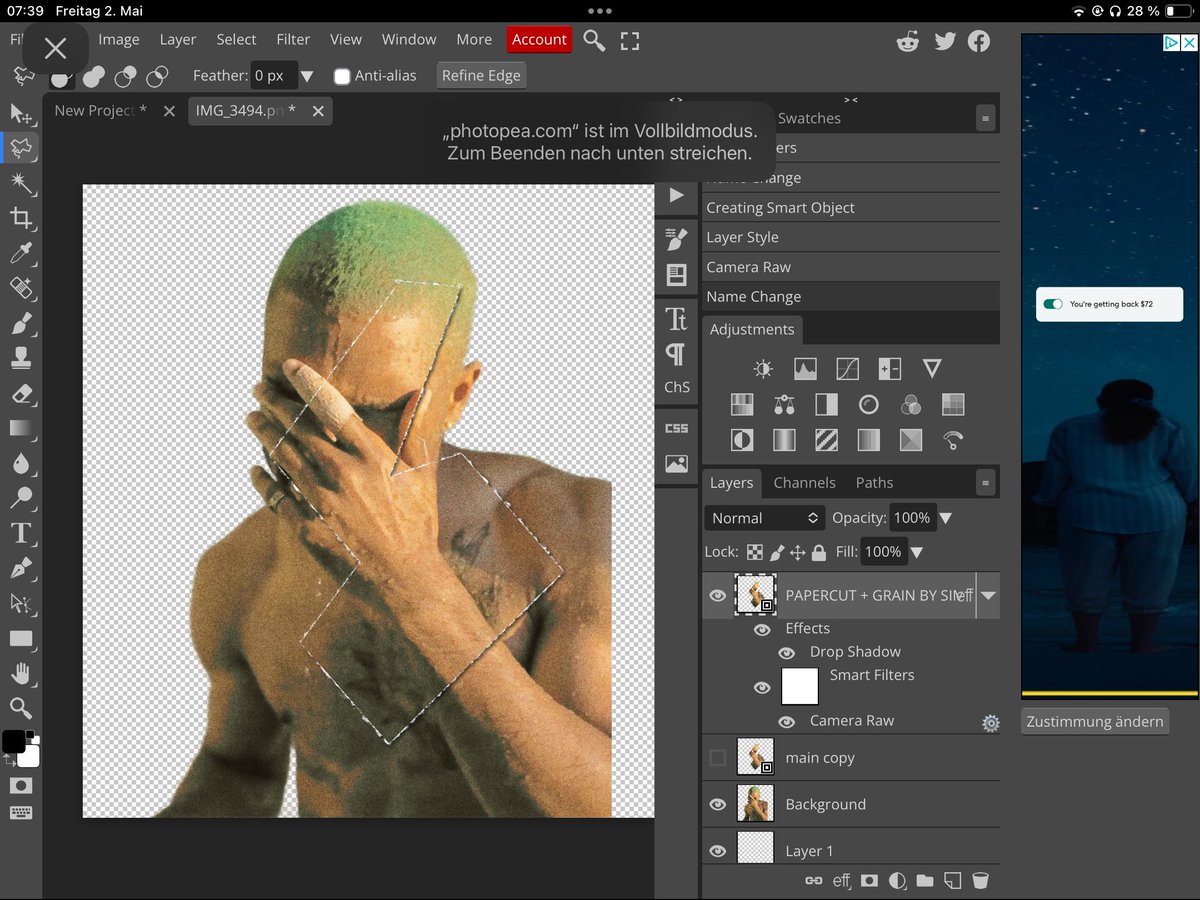Add a Channel Mixer adjustment
Viewport: 1200px width, 900px height.
pos(911,405)
